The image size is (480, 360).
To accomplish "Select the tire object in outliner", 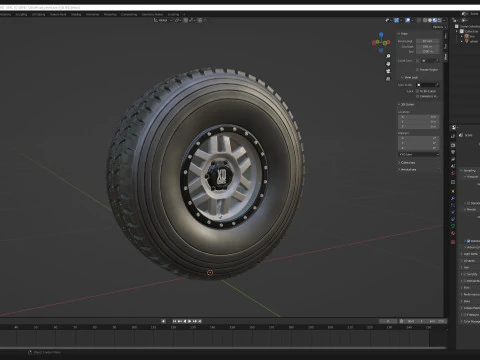I will click(472, 36).
